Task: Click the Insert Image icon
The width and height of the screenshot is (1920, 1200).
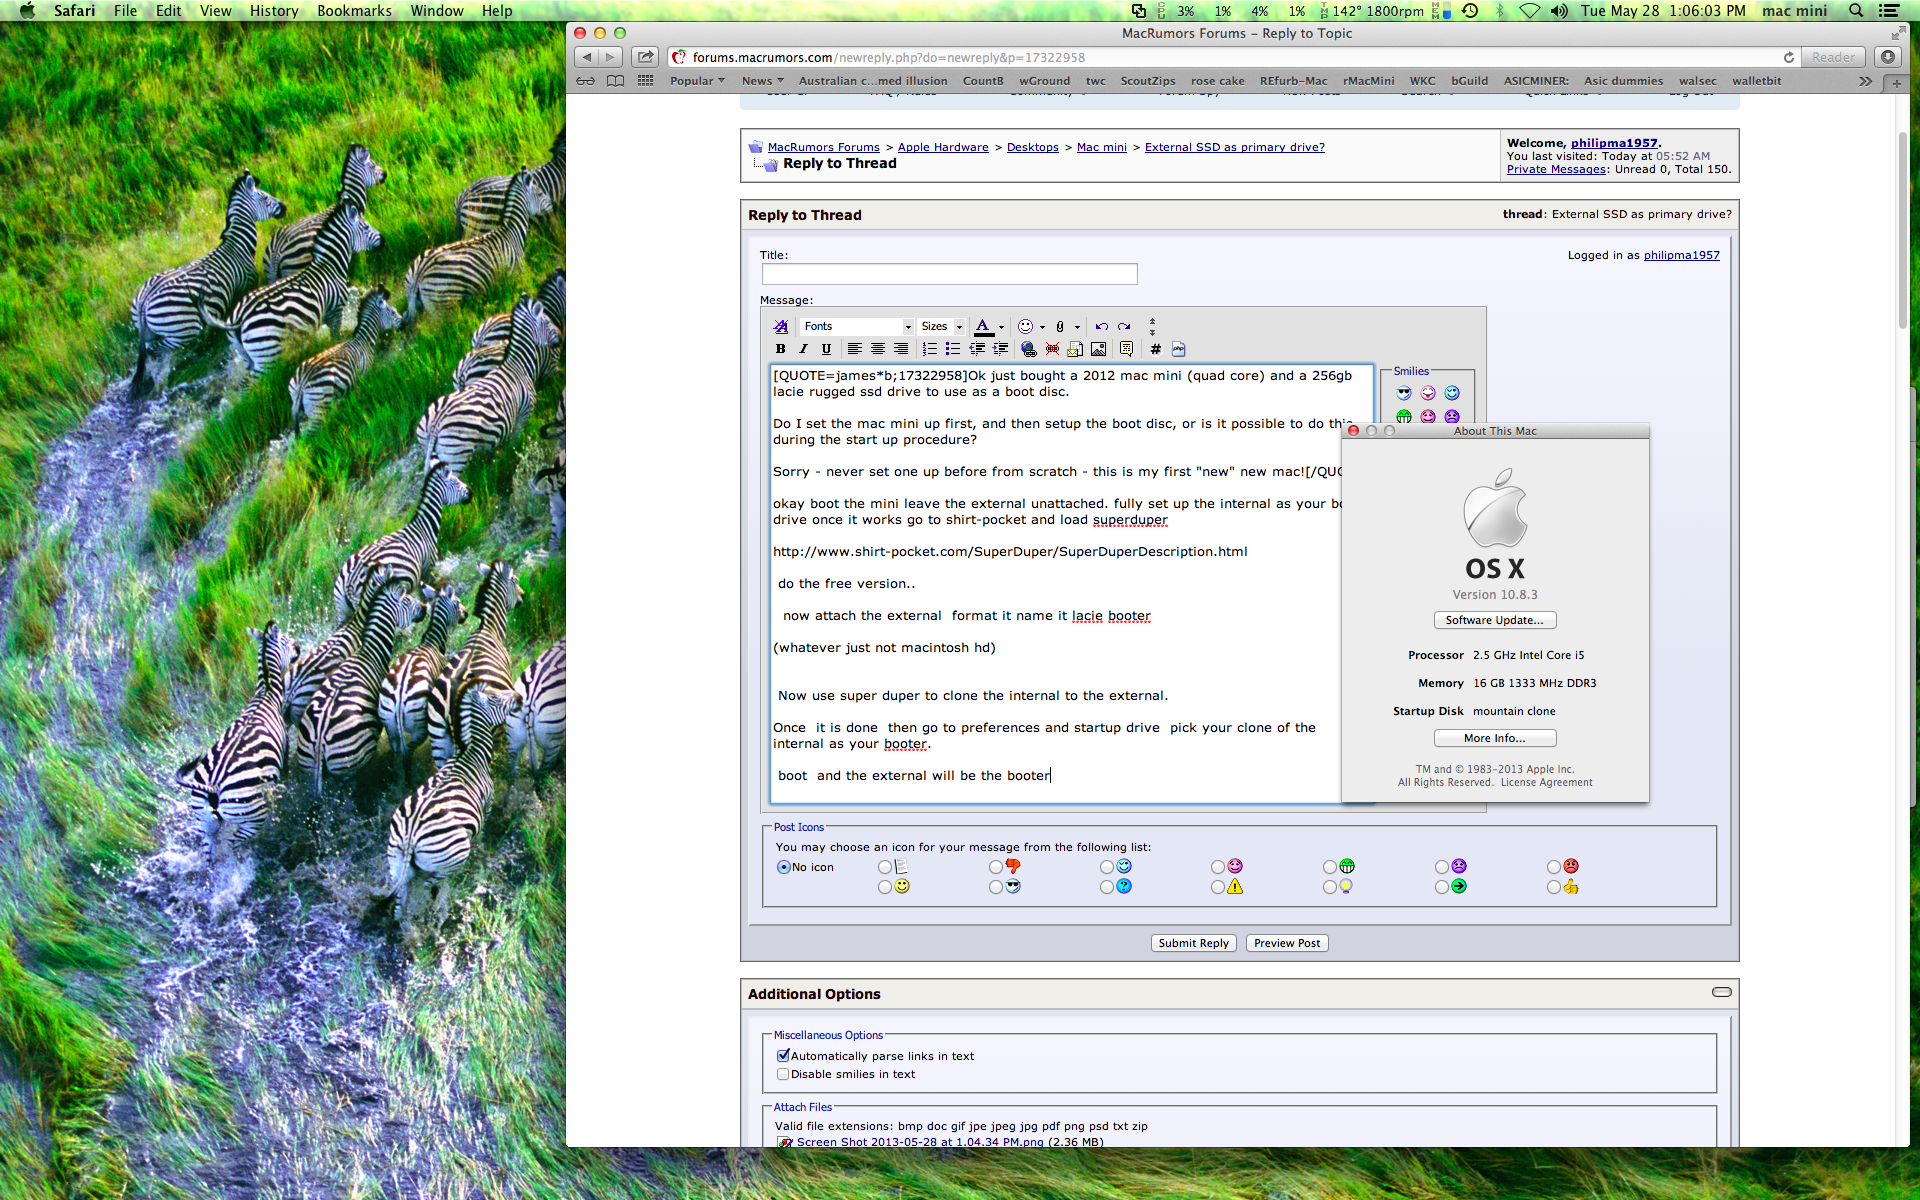Action: coord(1099,349)
